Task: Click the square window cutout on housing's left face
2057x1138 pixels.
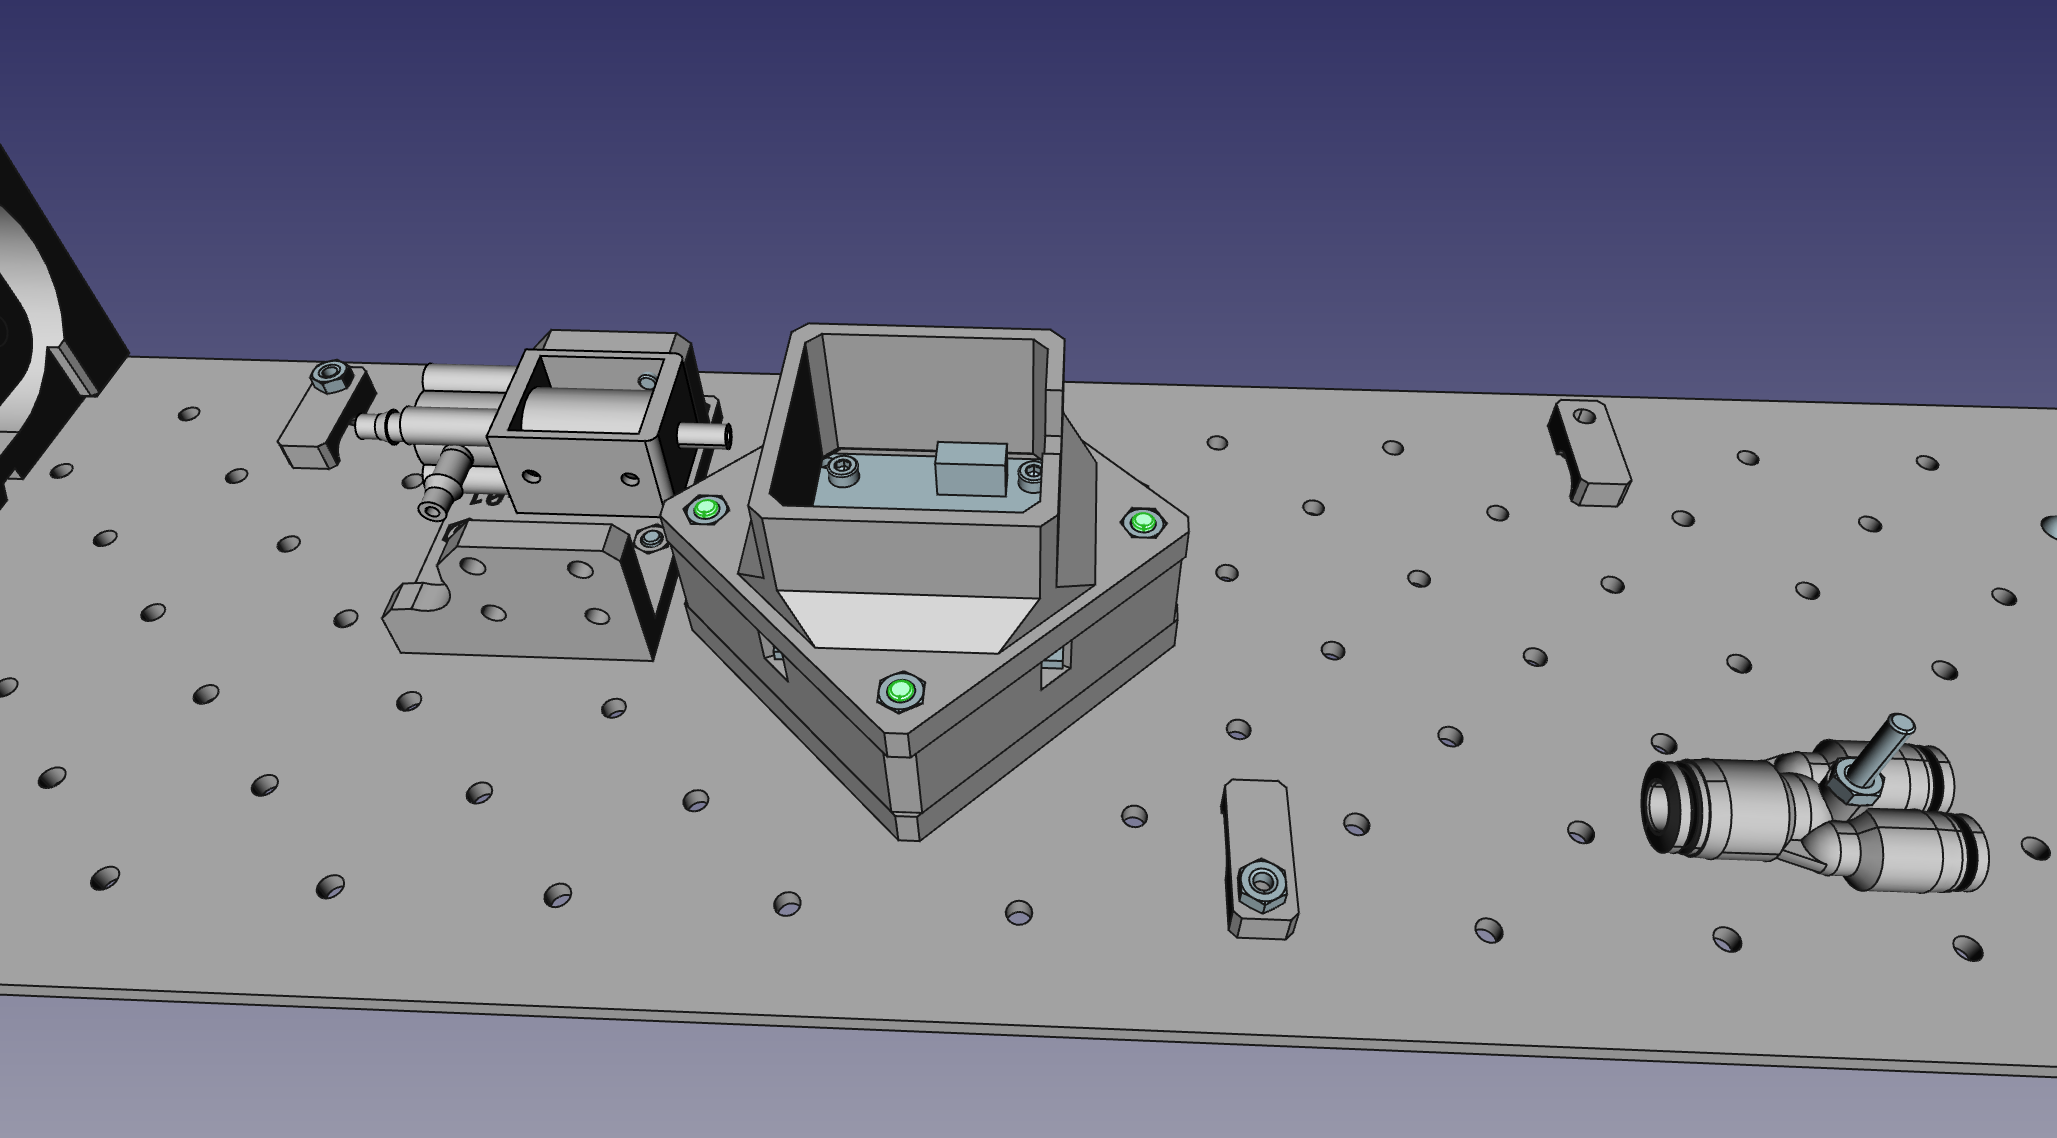Action: [774, 660]
